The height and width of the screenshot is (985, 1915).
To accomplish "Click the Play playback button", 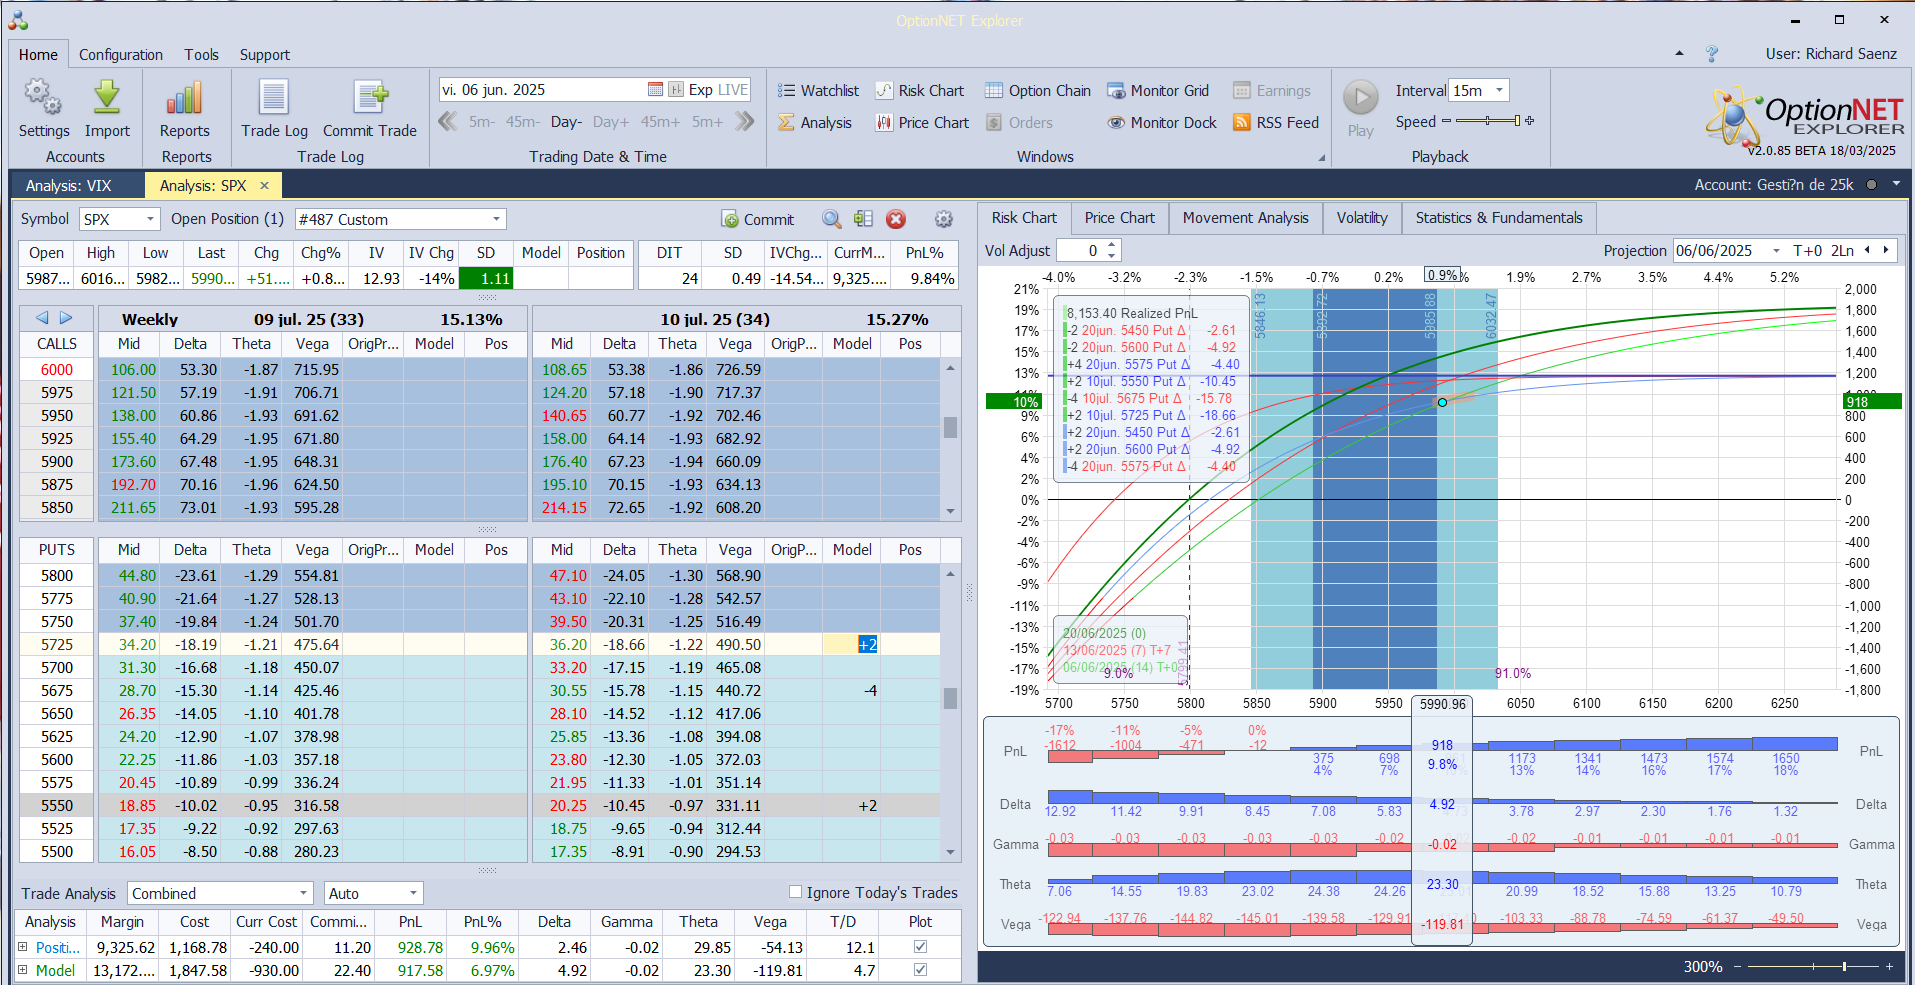I will coord(1360,98).
